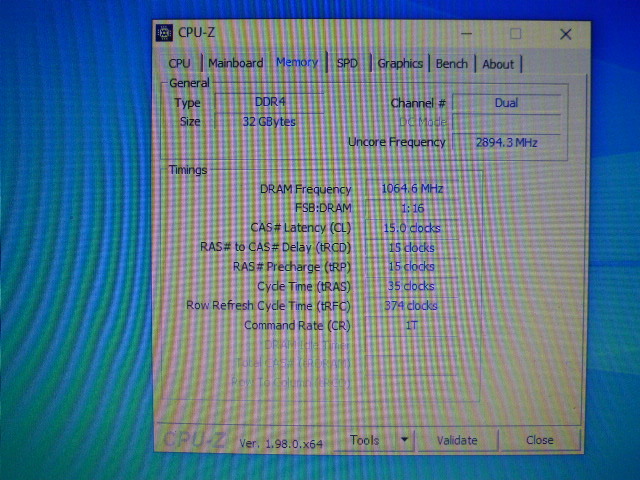Click the tRP 15 clocks value
Screen dimensions: 640x480
[411, 267]
